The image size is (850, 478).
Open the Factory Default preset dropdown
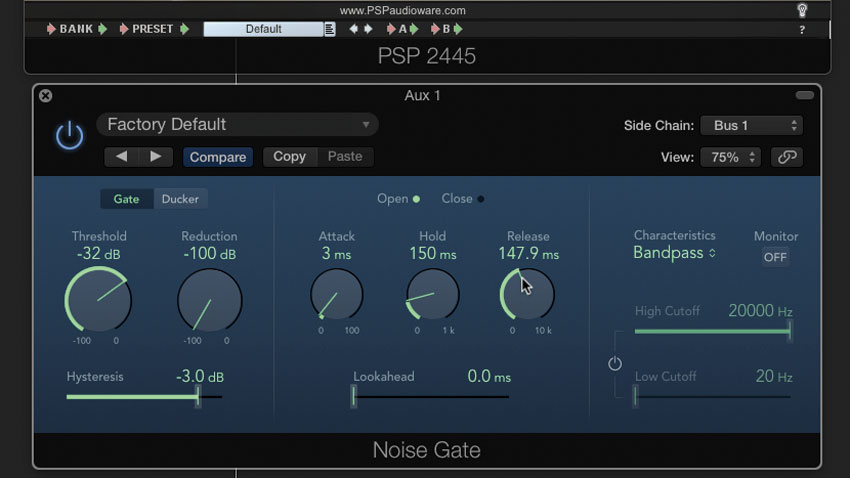click(237, 125)
